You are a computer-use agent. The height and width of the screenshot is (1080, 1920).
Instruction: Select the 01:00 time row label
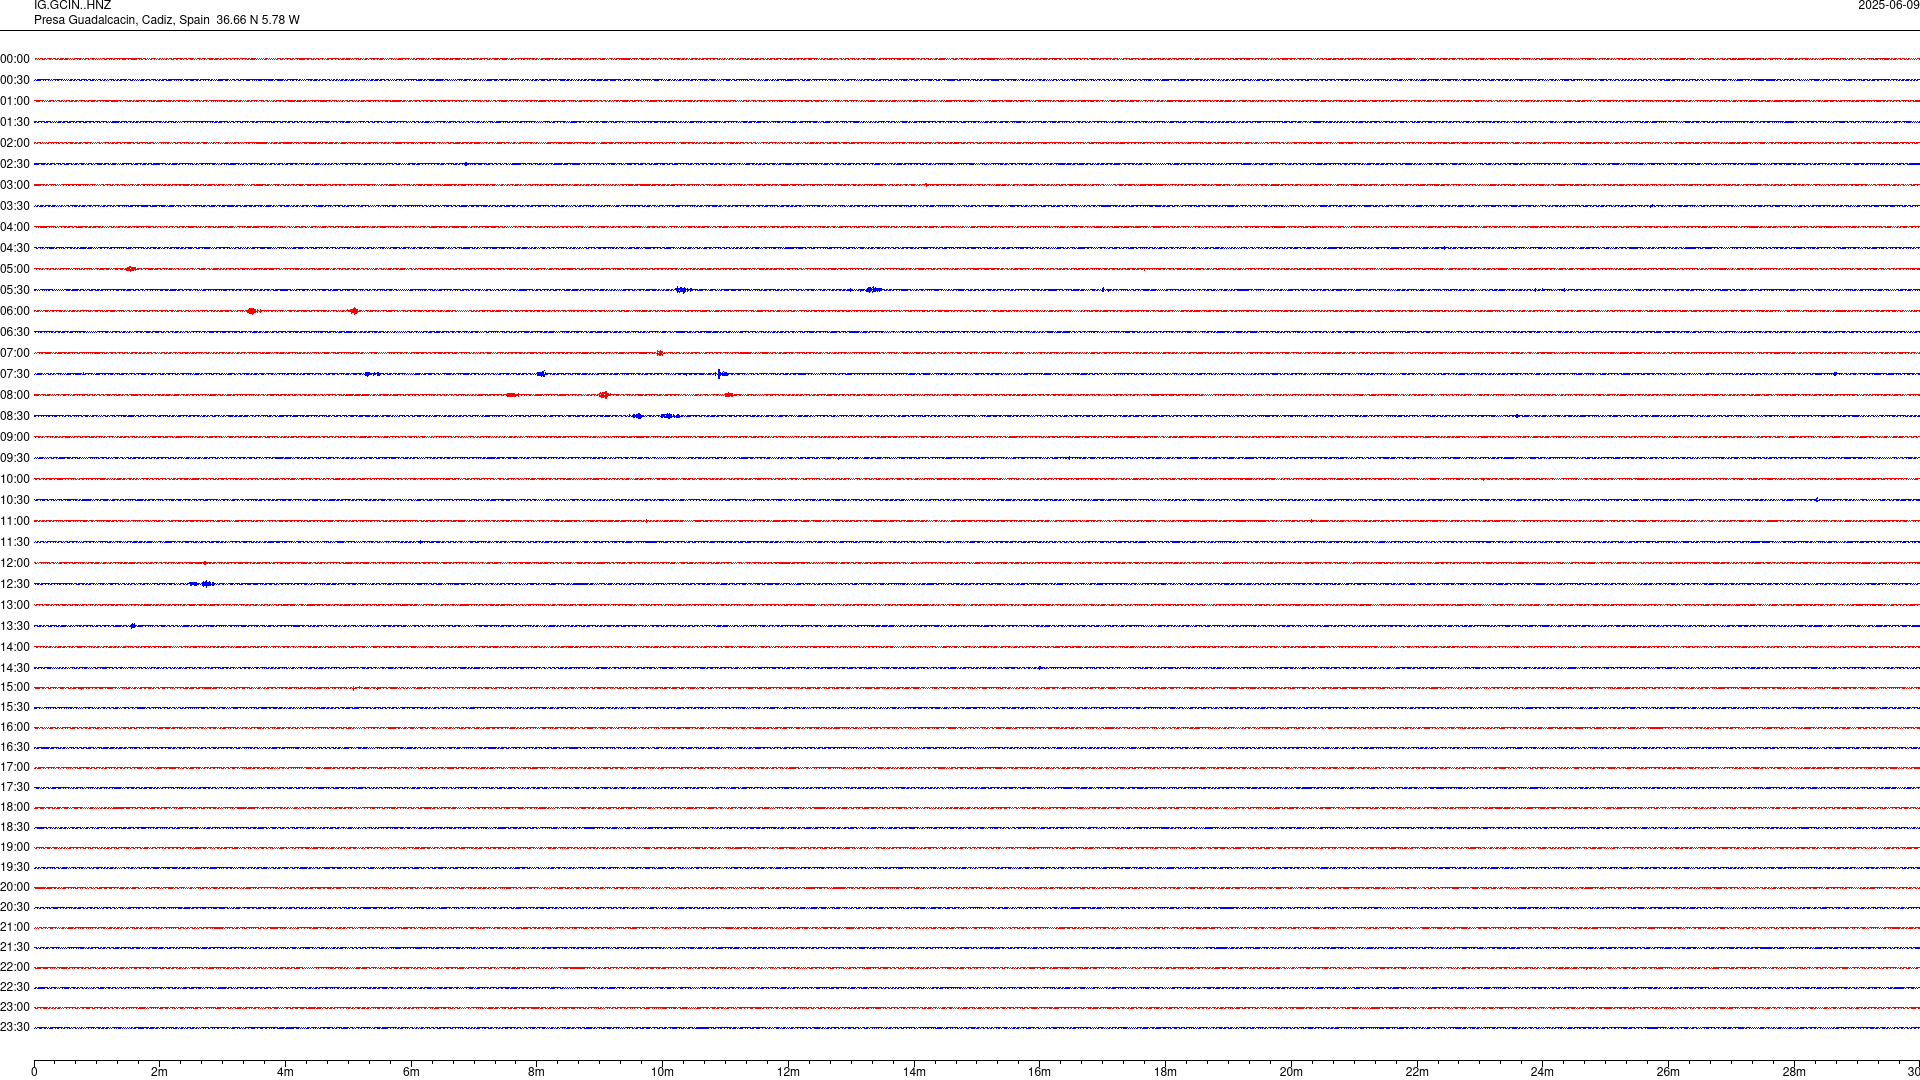click(x=15, y=101)
